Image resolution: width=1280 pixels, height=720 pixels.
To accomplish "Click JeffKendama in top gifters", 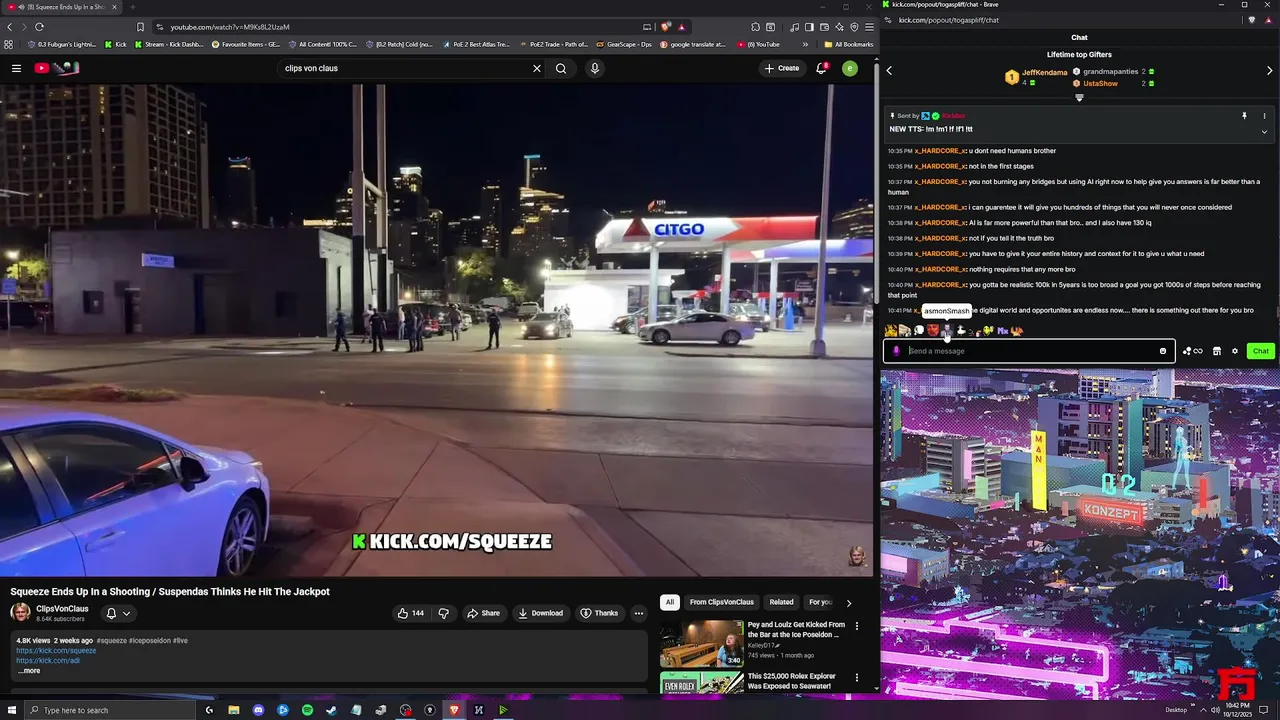I will (x=1045, y=73).
